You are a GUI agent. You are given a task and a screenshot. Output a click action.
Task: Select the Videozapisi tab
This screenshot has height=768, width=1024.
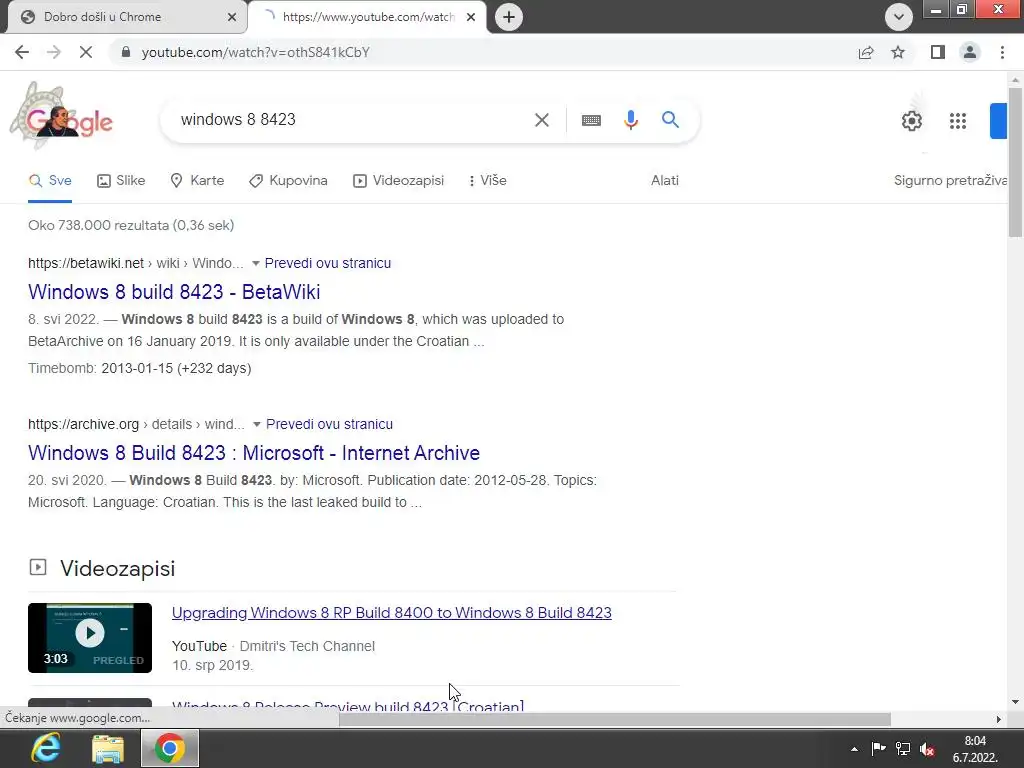(x=398, y=181)
